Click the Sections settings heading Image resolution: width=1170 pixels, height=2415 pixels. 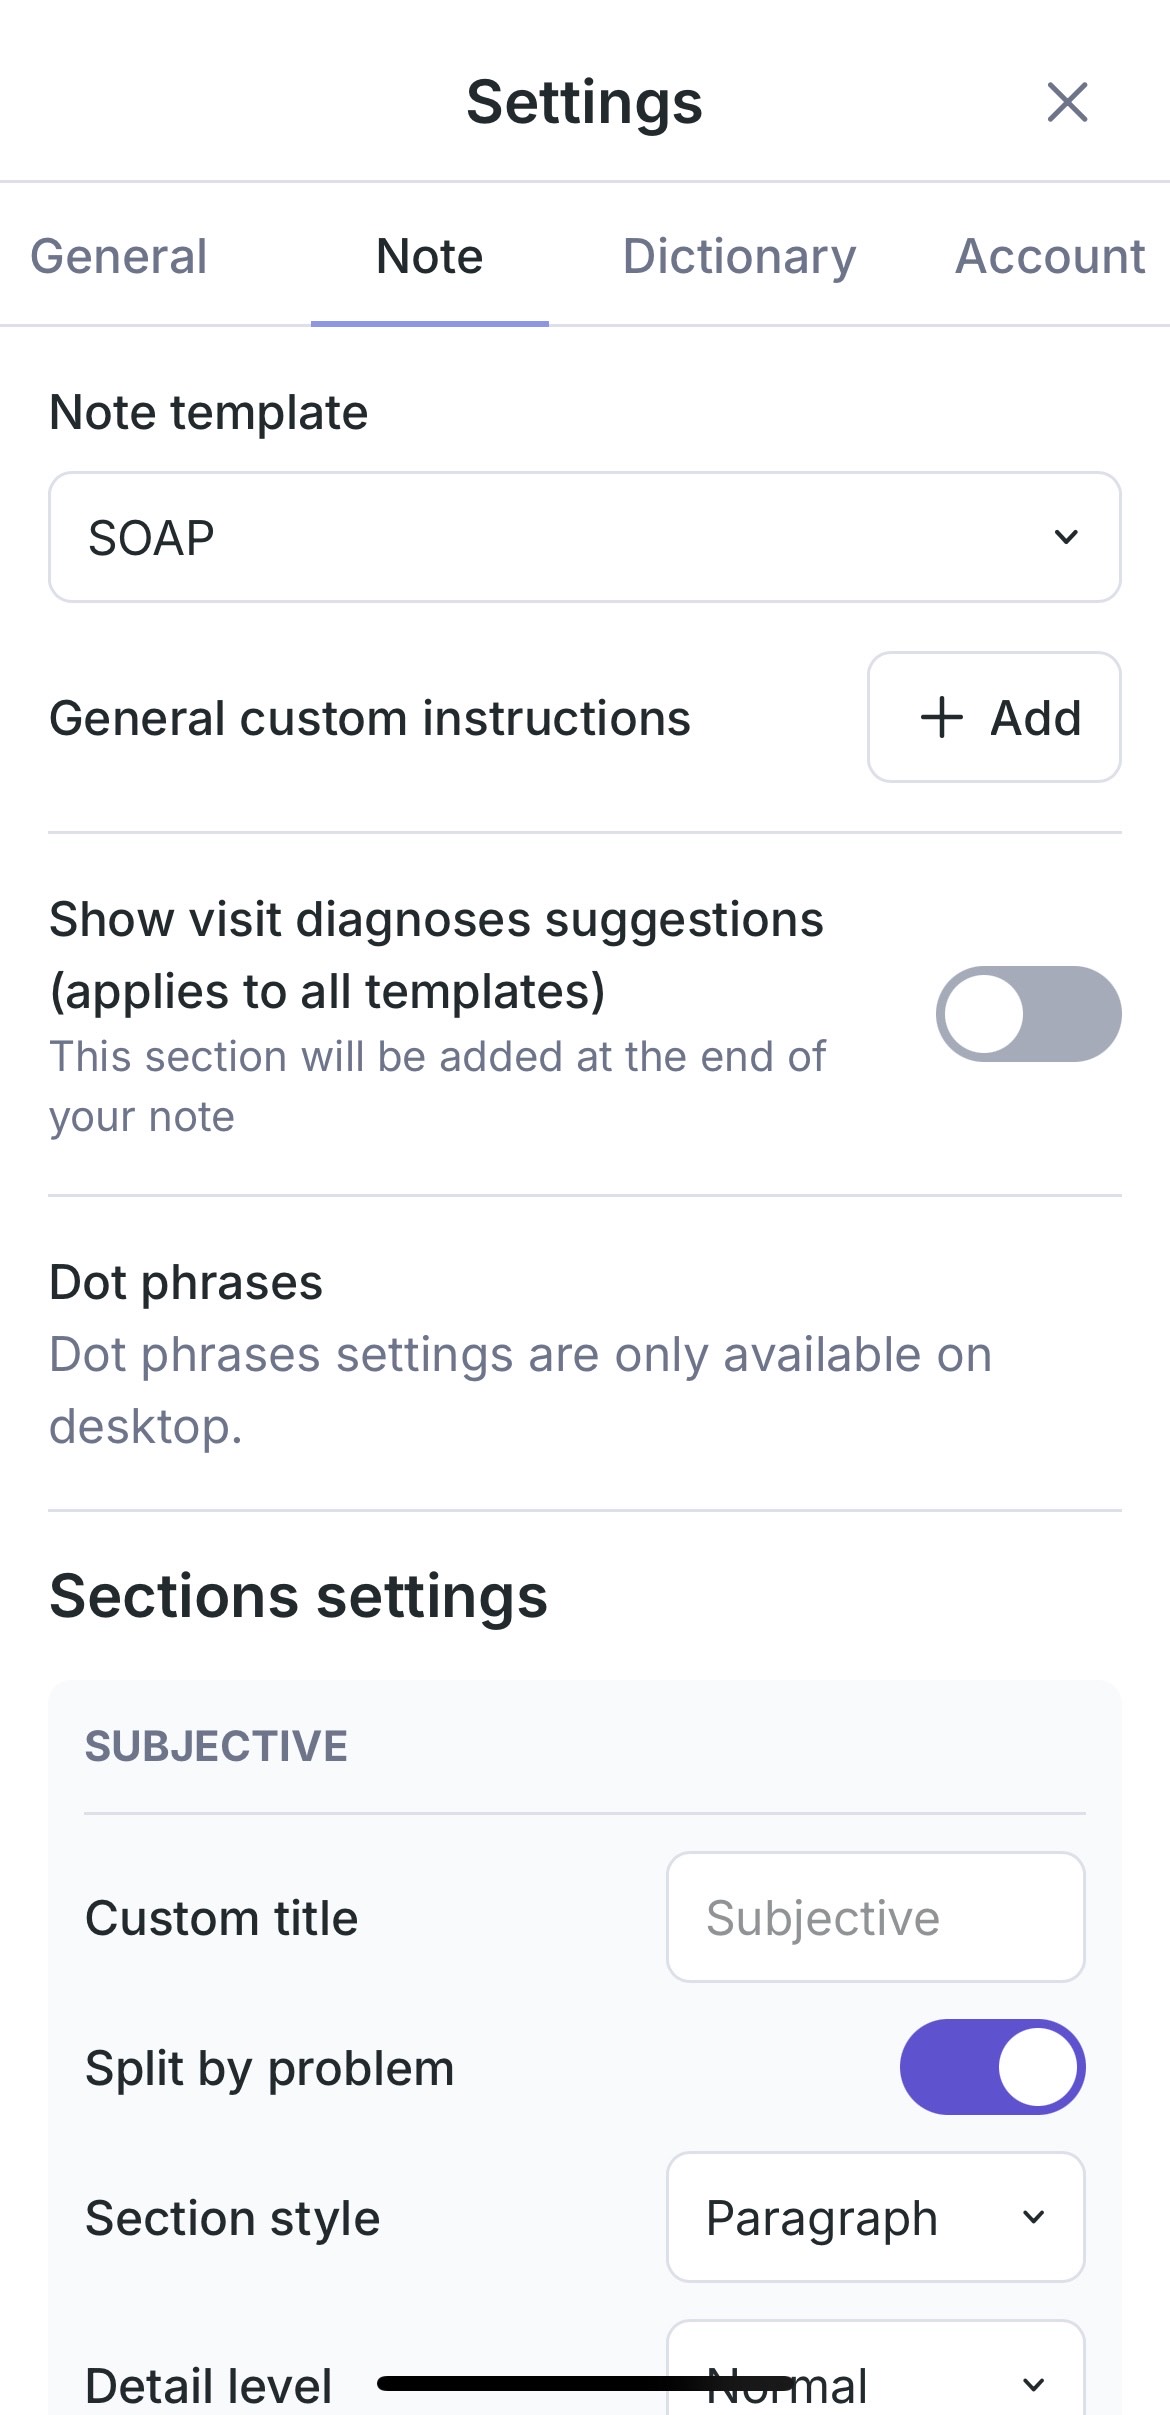click(298, 1596)
